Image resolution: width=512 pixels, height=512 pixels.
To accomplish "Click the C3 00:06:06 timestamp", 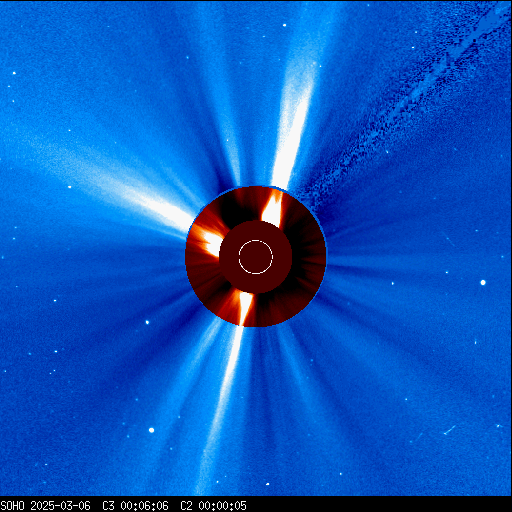I will pyautogui.click(x=135, y=506).
